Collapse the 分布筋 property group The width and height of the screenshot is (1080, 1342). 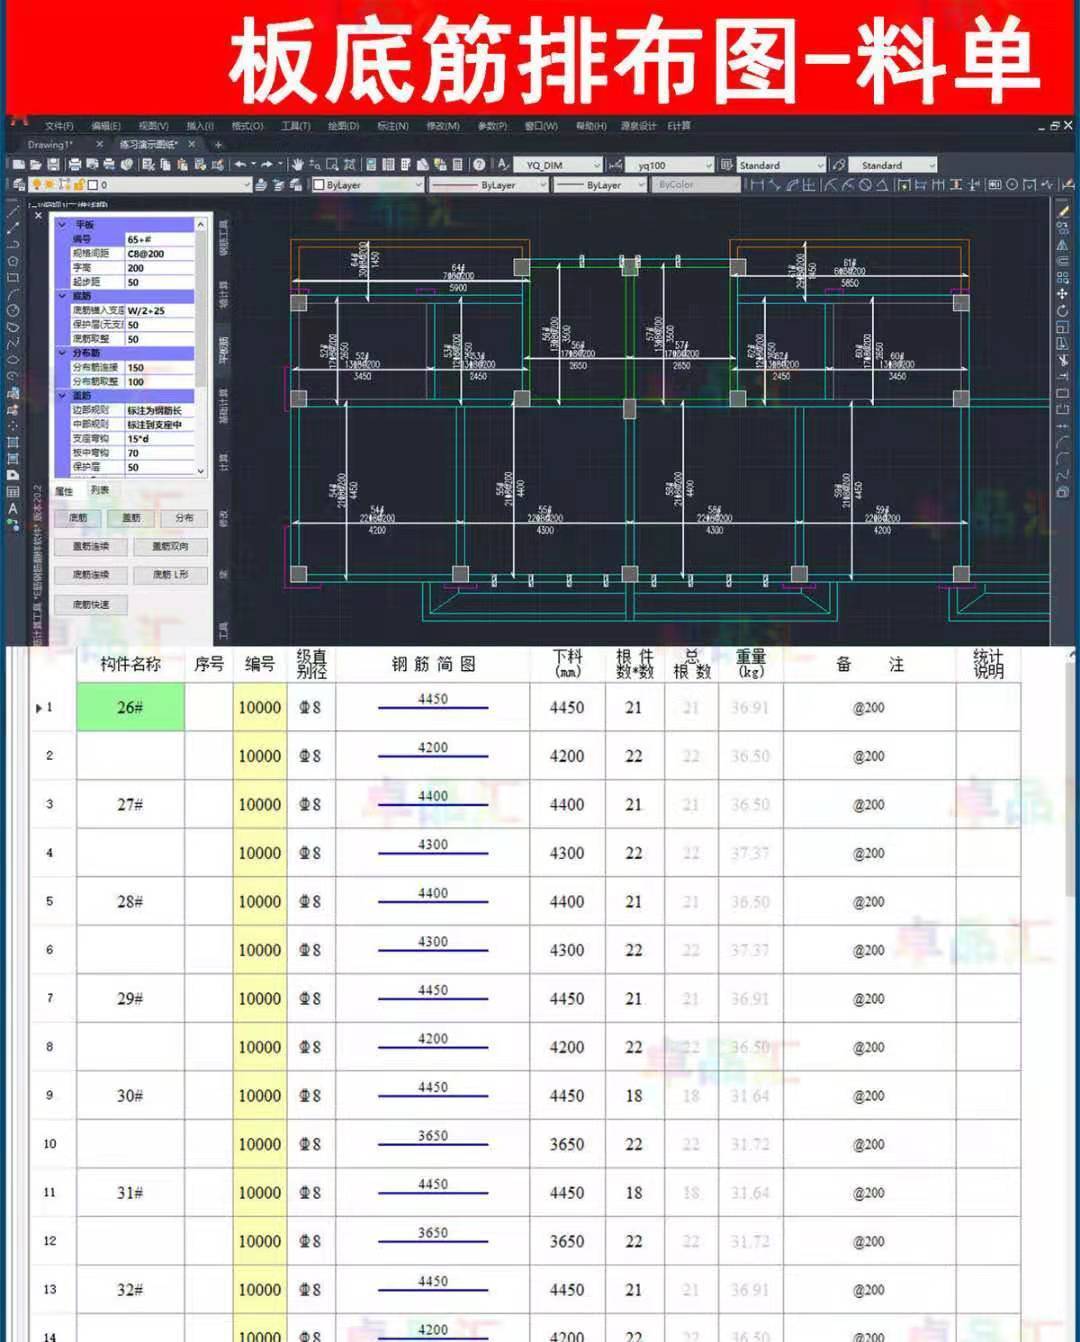[x=62, y=354]
